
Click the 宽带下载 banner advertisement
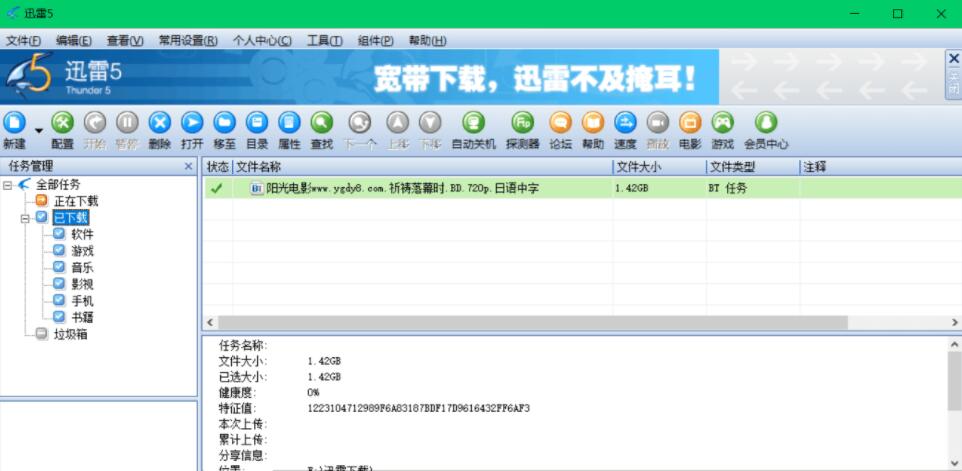click(x=360, y=77)
